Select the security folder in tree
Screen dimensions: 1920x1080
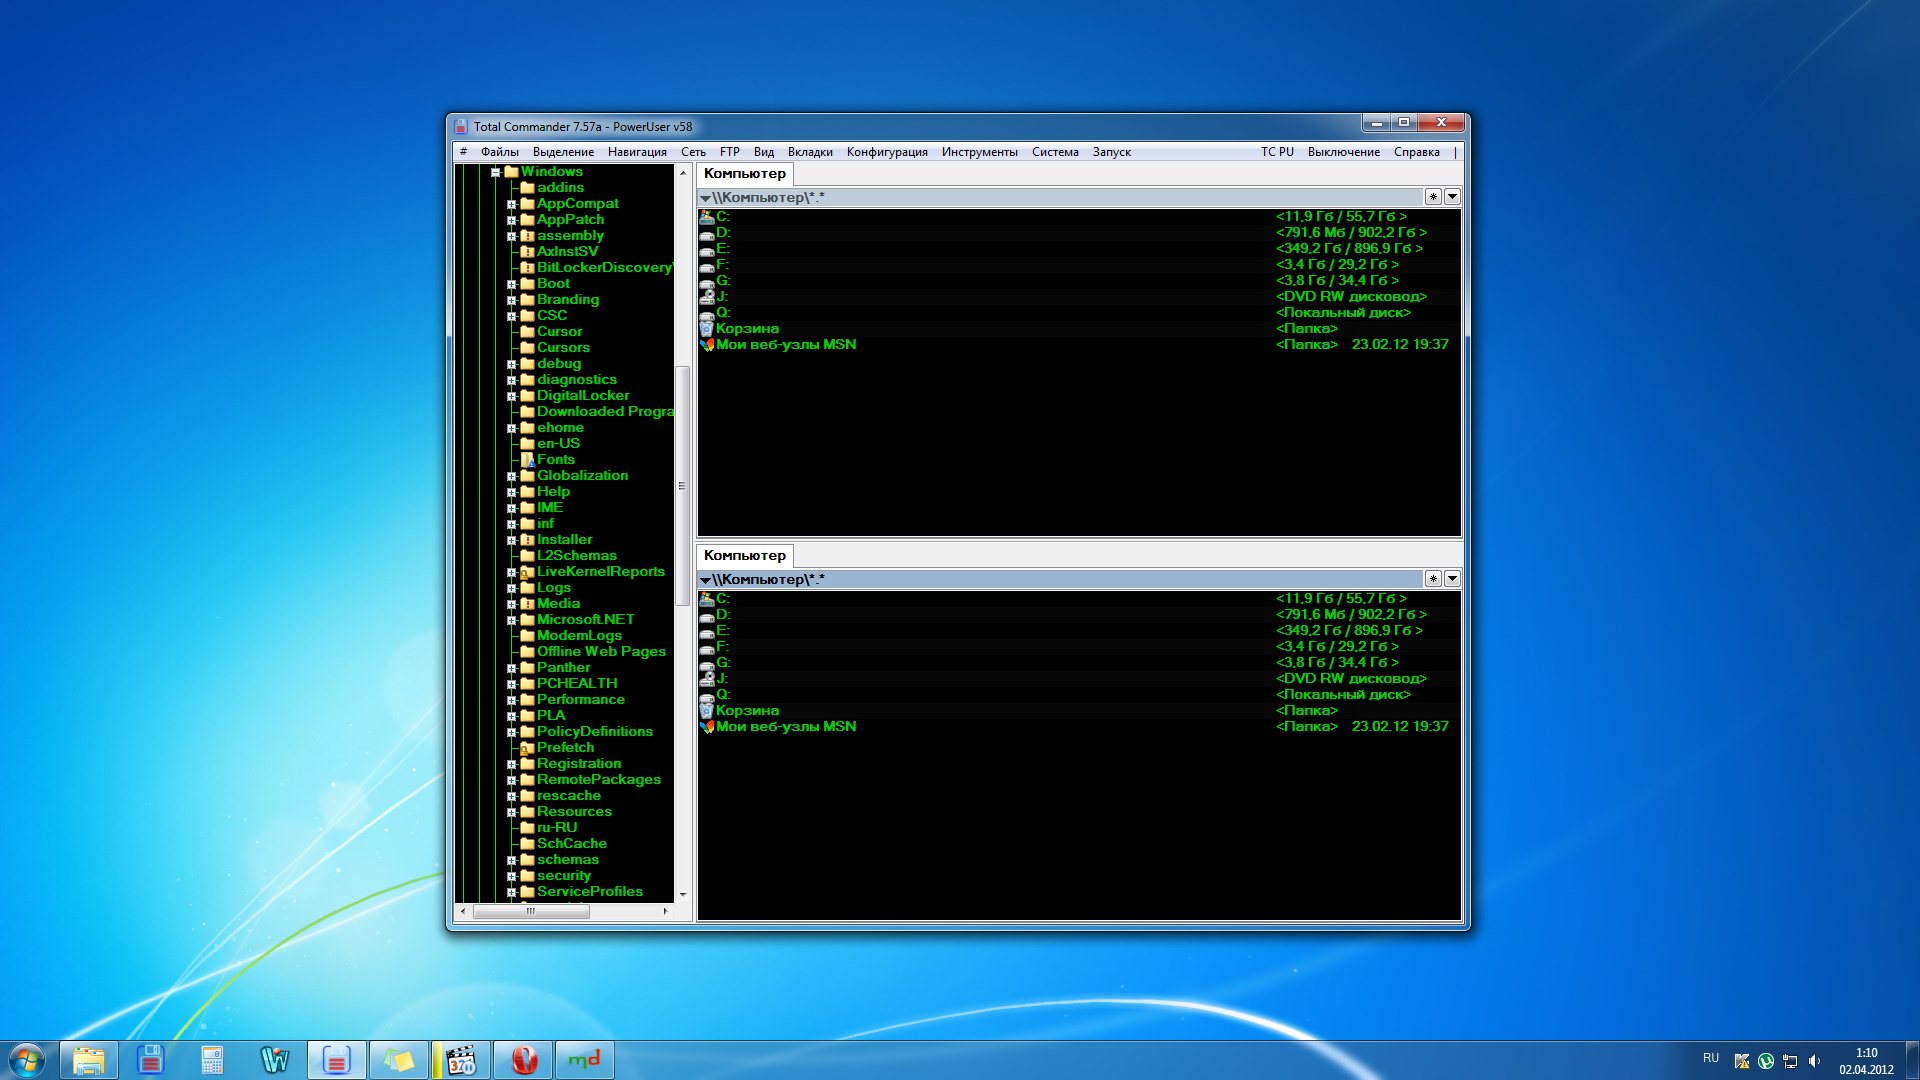click(x=563, y=876)
